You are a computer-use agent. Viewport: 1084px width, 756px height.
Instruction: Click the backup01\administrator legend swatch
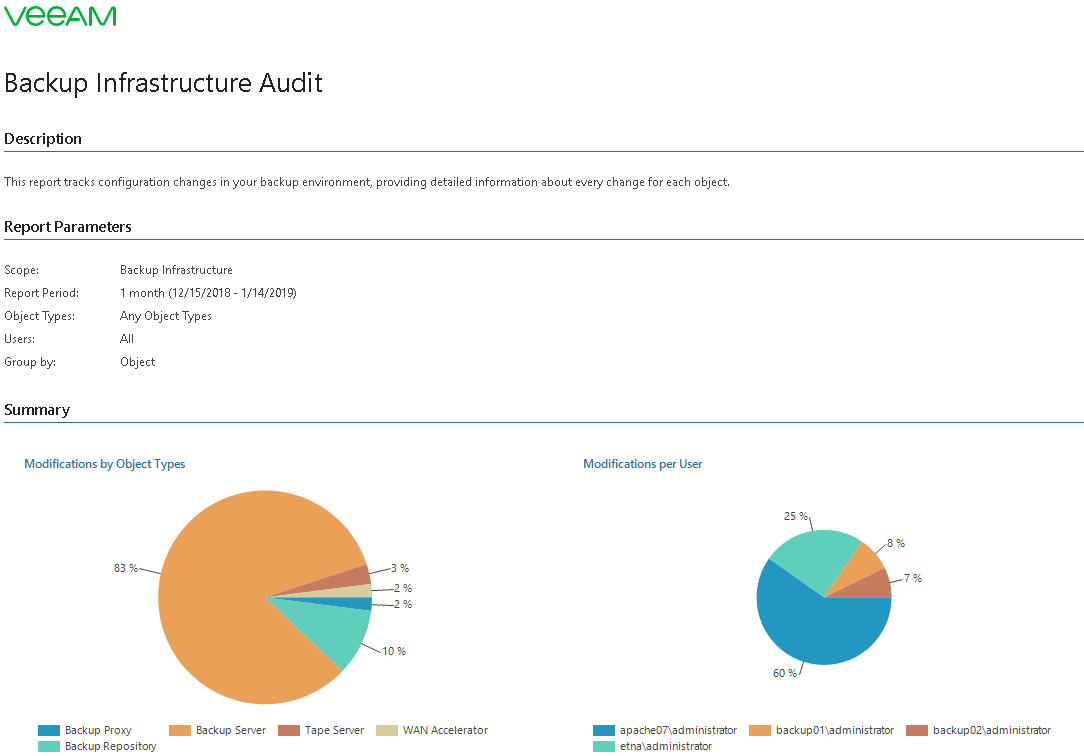(760, 730)
